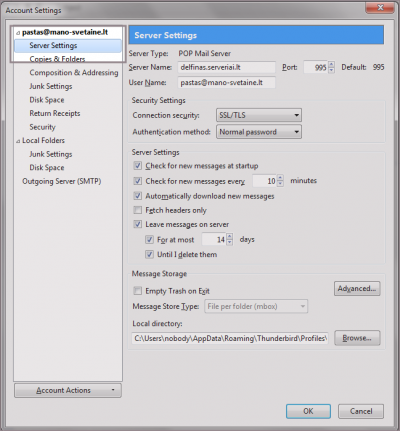This screenshot has height=431, width=400.
Task: Toggle Check for new messages at startup
Action: [138, 166]
